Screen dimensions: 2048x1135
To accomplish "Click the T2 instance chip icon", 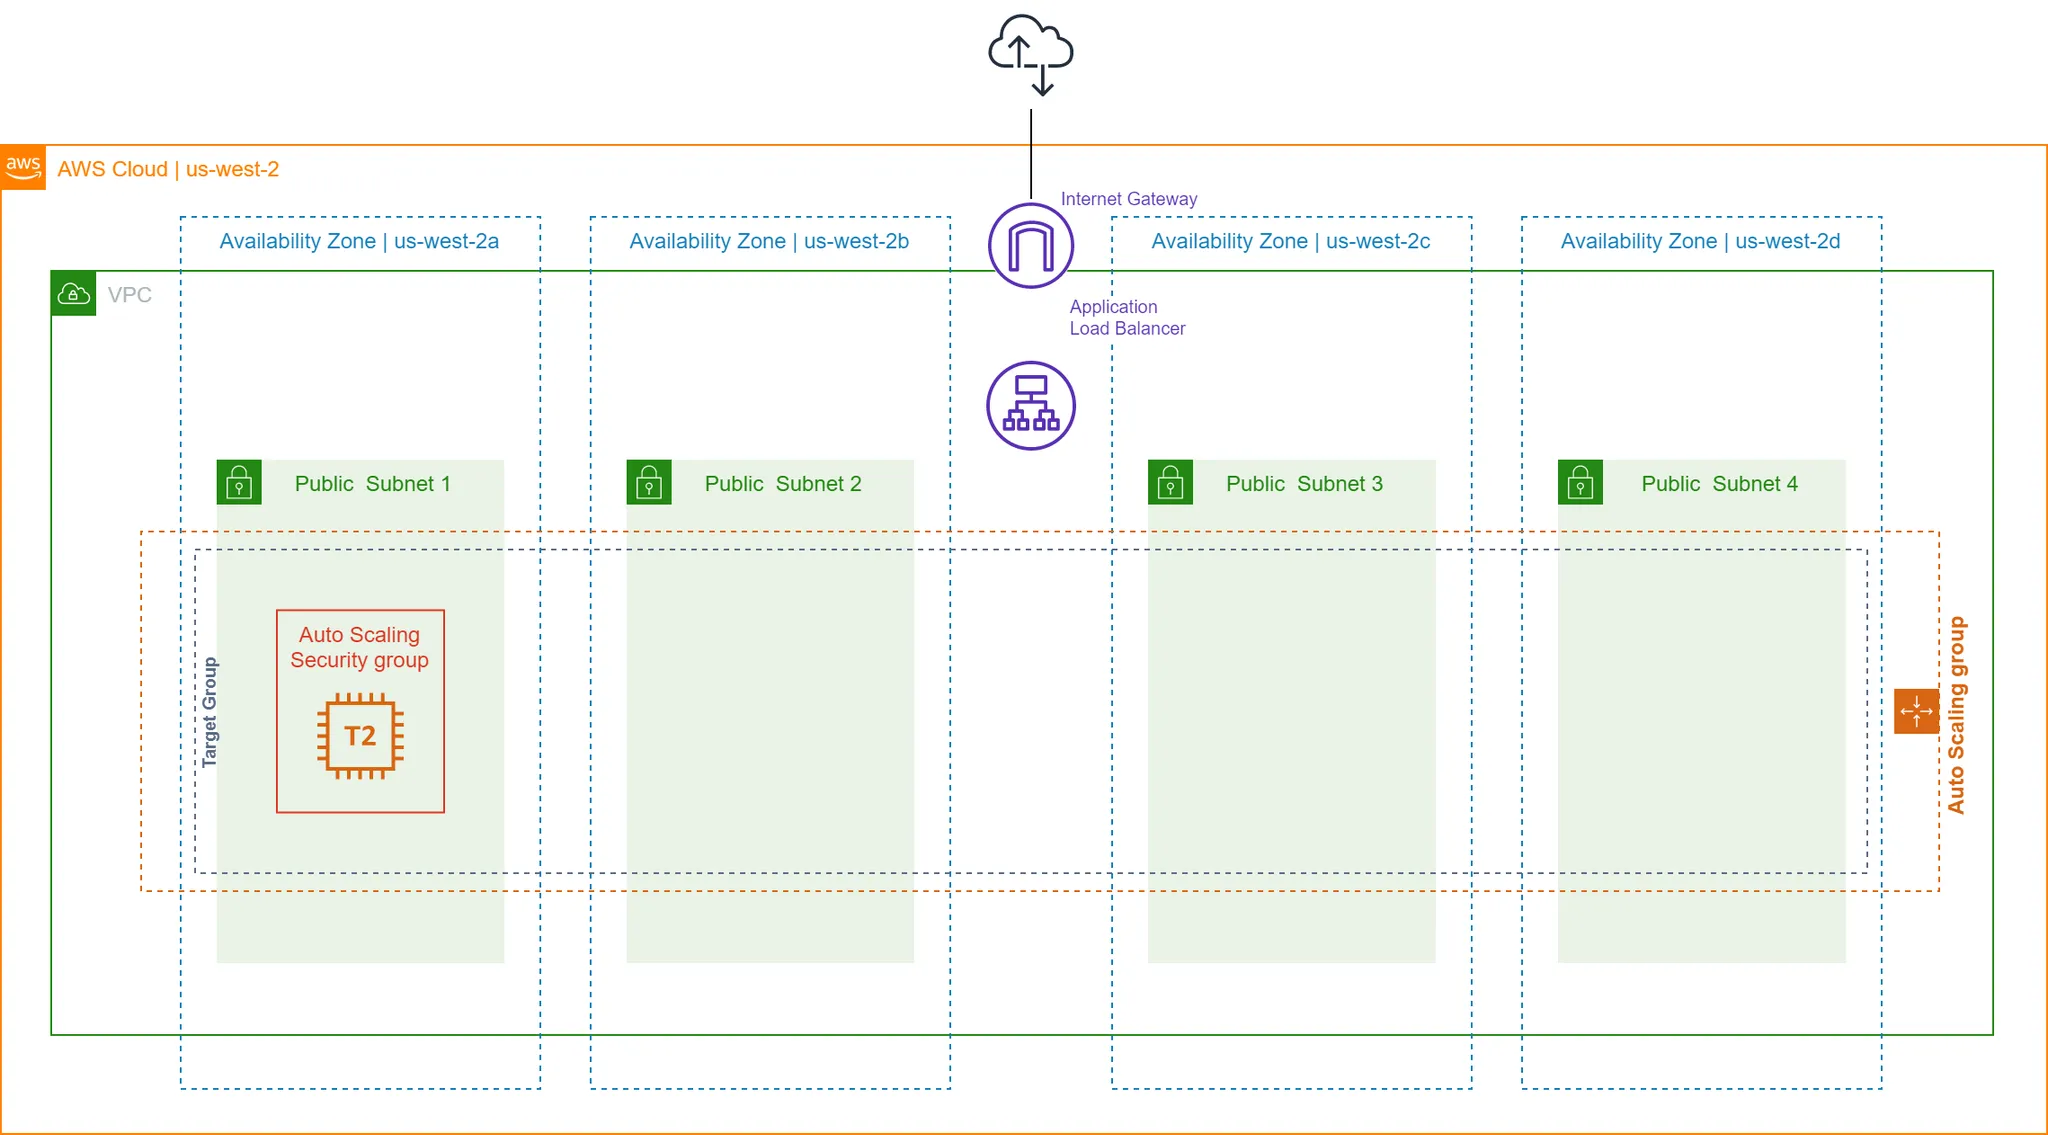I will [360, 737].
